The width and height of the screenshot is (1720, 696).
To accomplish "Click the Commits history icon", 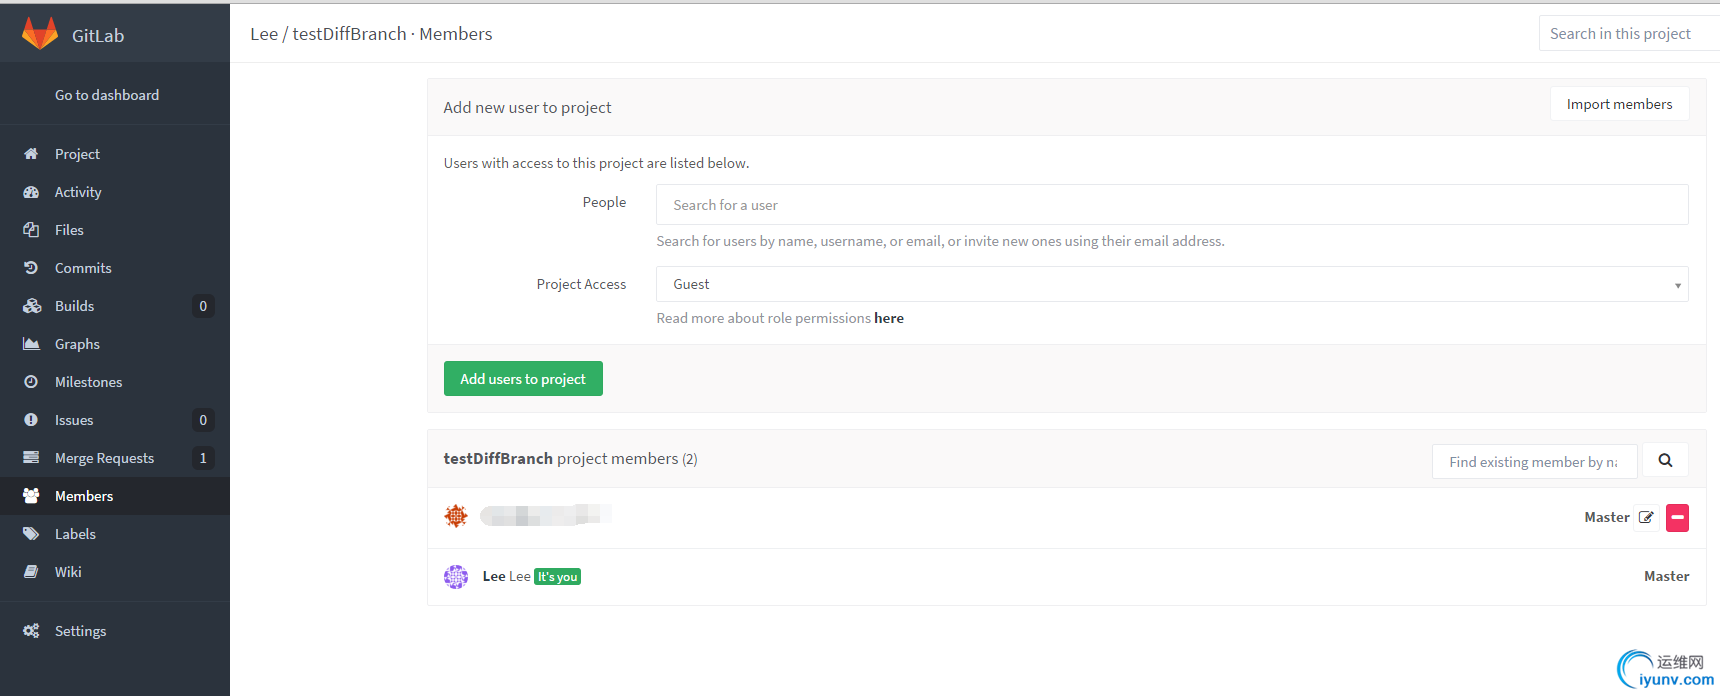I will tap(31, 268).
